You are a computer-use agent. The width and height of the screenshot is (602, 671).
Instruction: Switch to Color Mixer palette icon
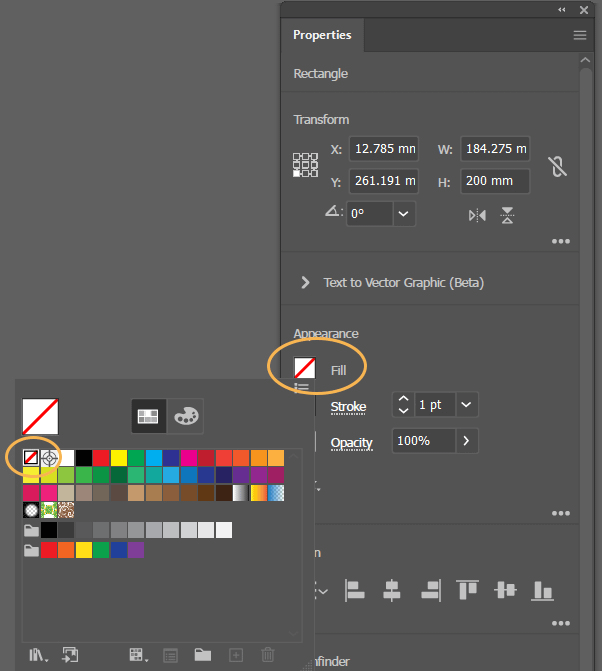coord(184,416)
